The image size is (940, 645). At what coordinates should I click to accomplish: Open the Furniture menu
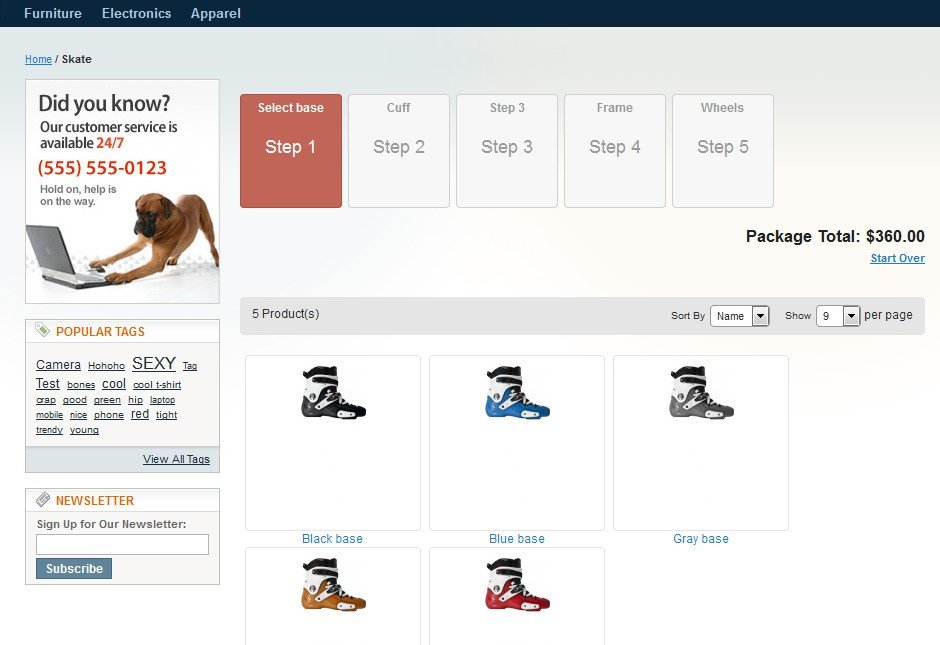tap(53, 14)
